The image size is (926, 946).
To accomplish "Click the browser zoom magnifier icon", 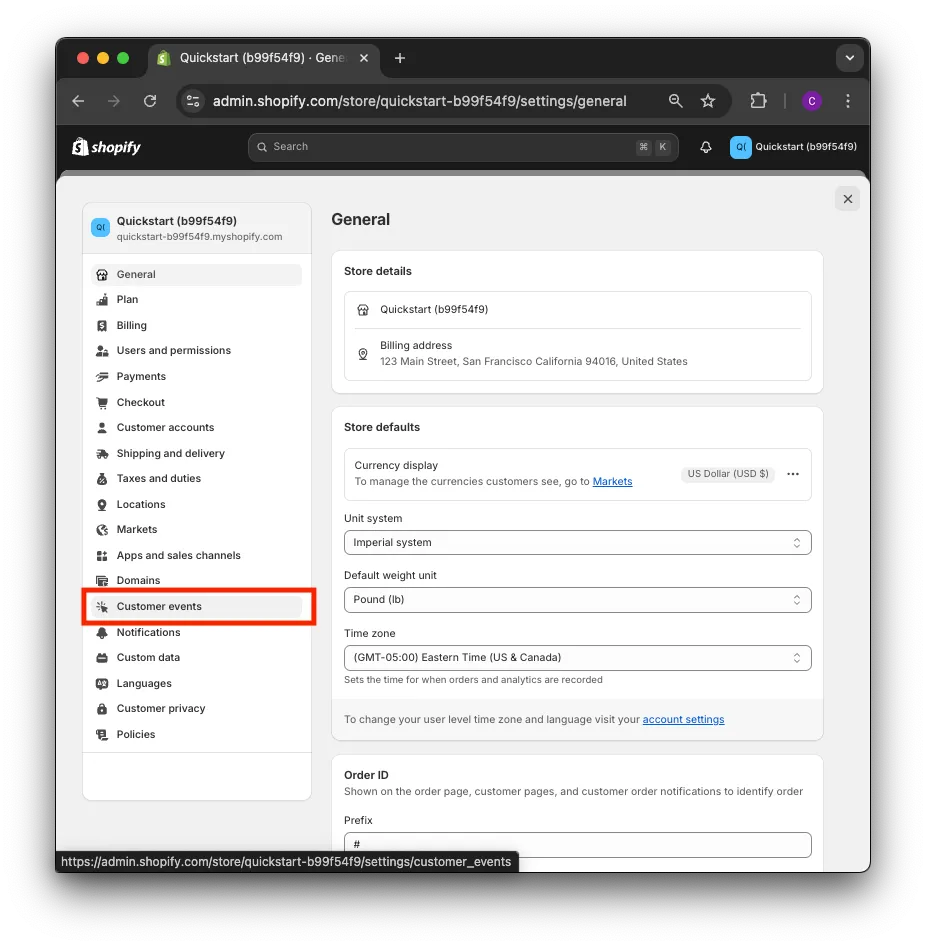I will coord(676,101).
